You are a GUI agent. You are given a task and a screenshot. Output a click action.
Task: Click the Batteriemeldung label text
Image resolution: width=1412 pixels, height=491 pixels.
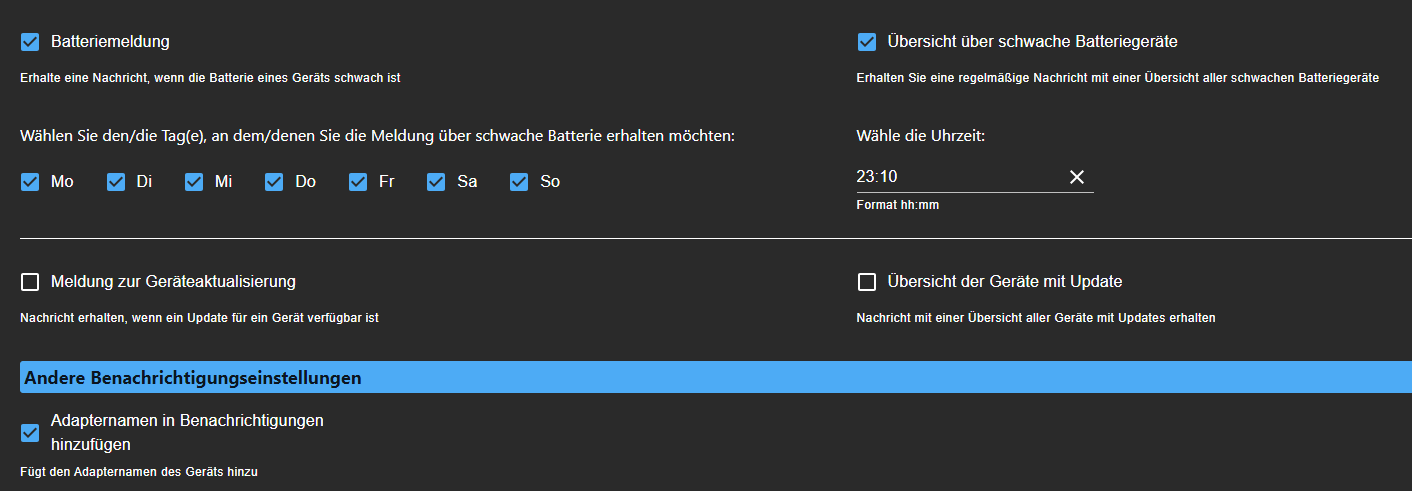click(110, 42)
